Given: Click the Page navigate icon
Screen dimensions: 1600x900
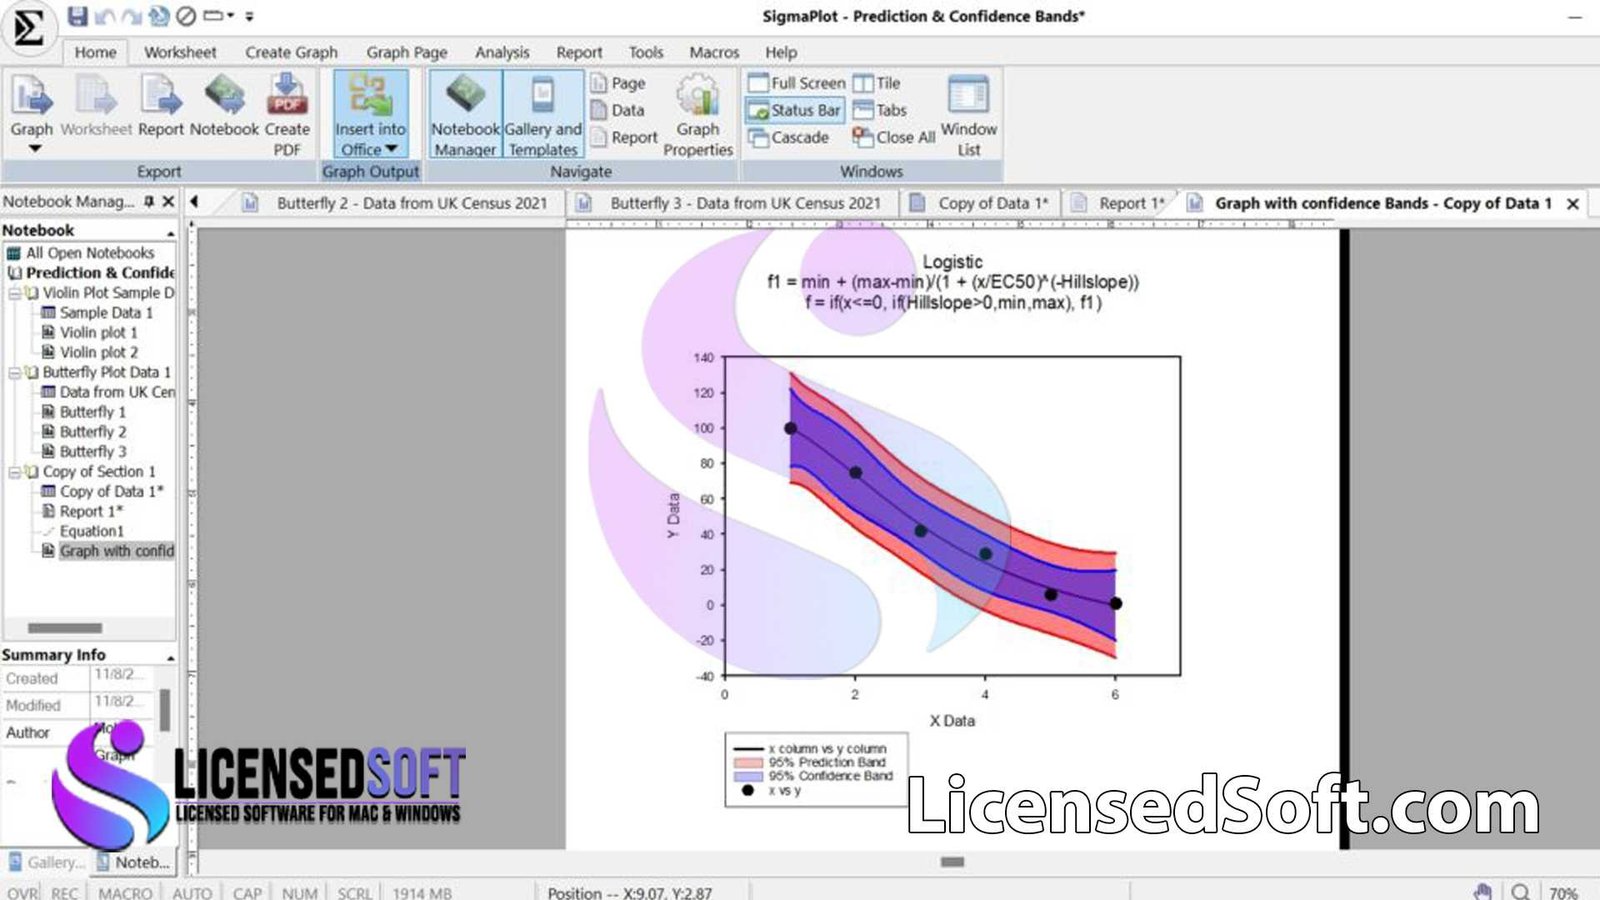Looking at the screenshot, I should click(x=620, y=82).
